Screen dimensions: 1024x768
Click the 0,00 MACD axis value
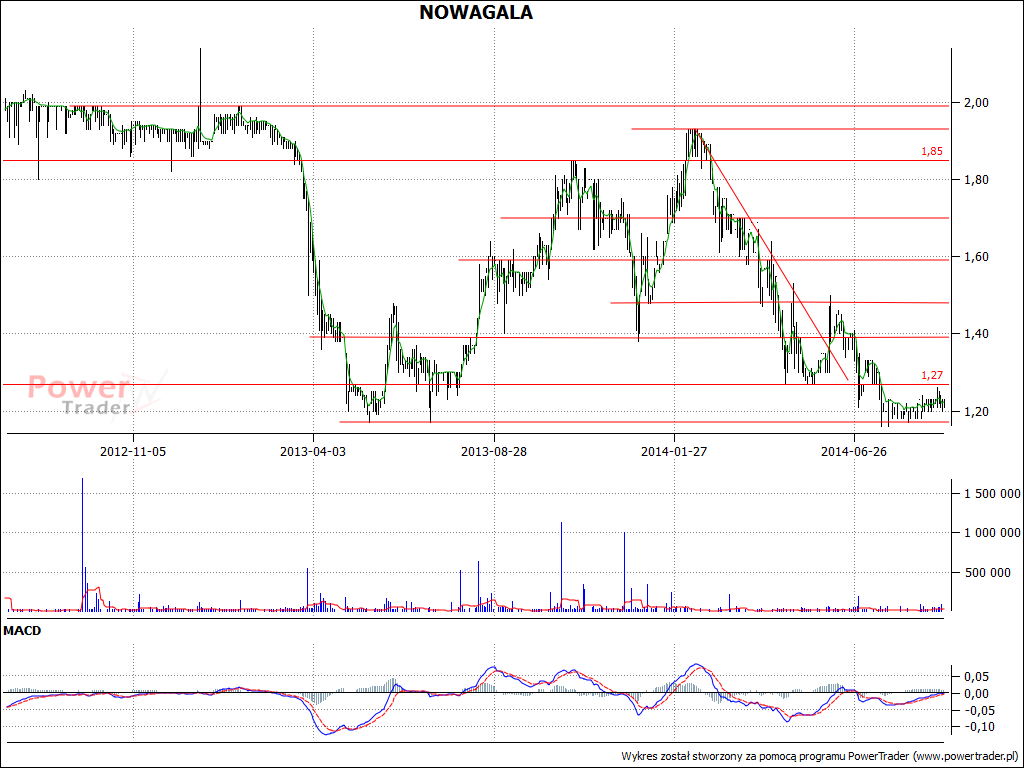point(978,694)
